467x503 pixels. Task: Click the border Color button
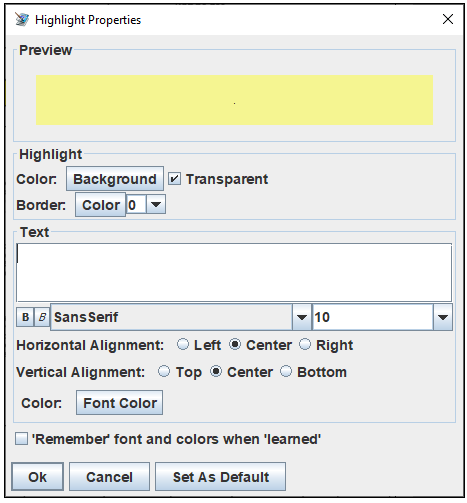101,205
